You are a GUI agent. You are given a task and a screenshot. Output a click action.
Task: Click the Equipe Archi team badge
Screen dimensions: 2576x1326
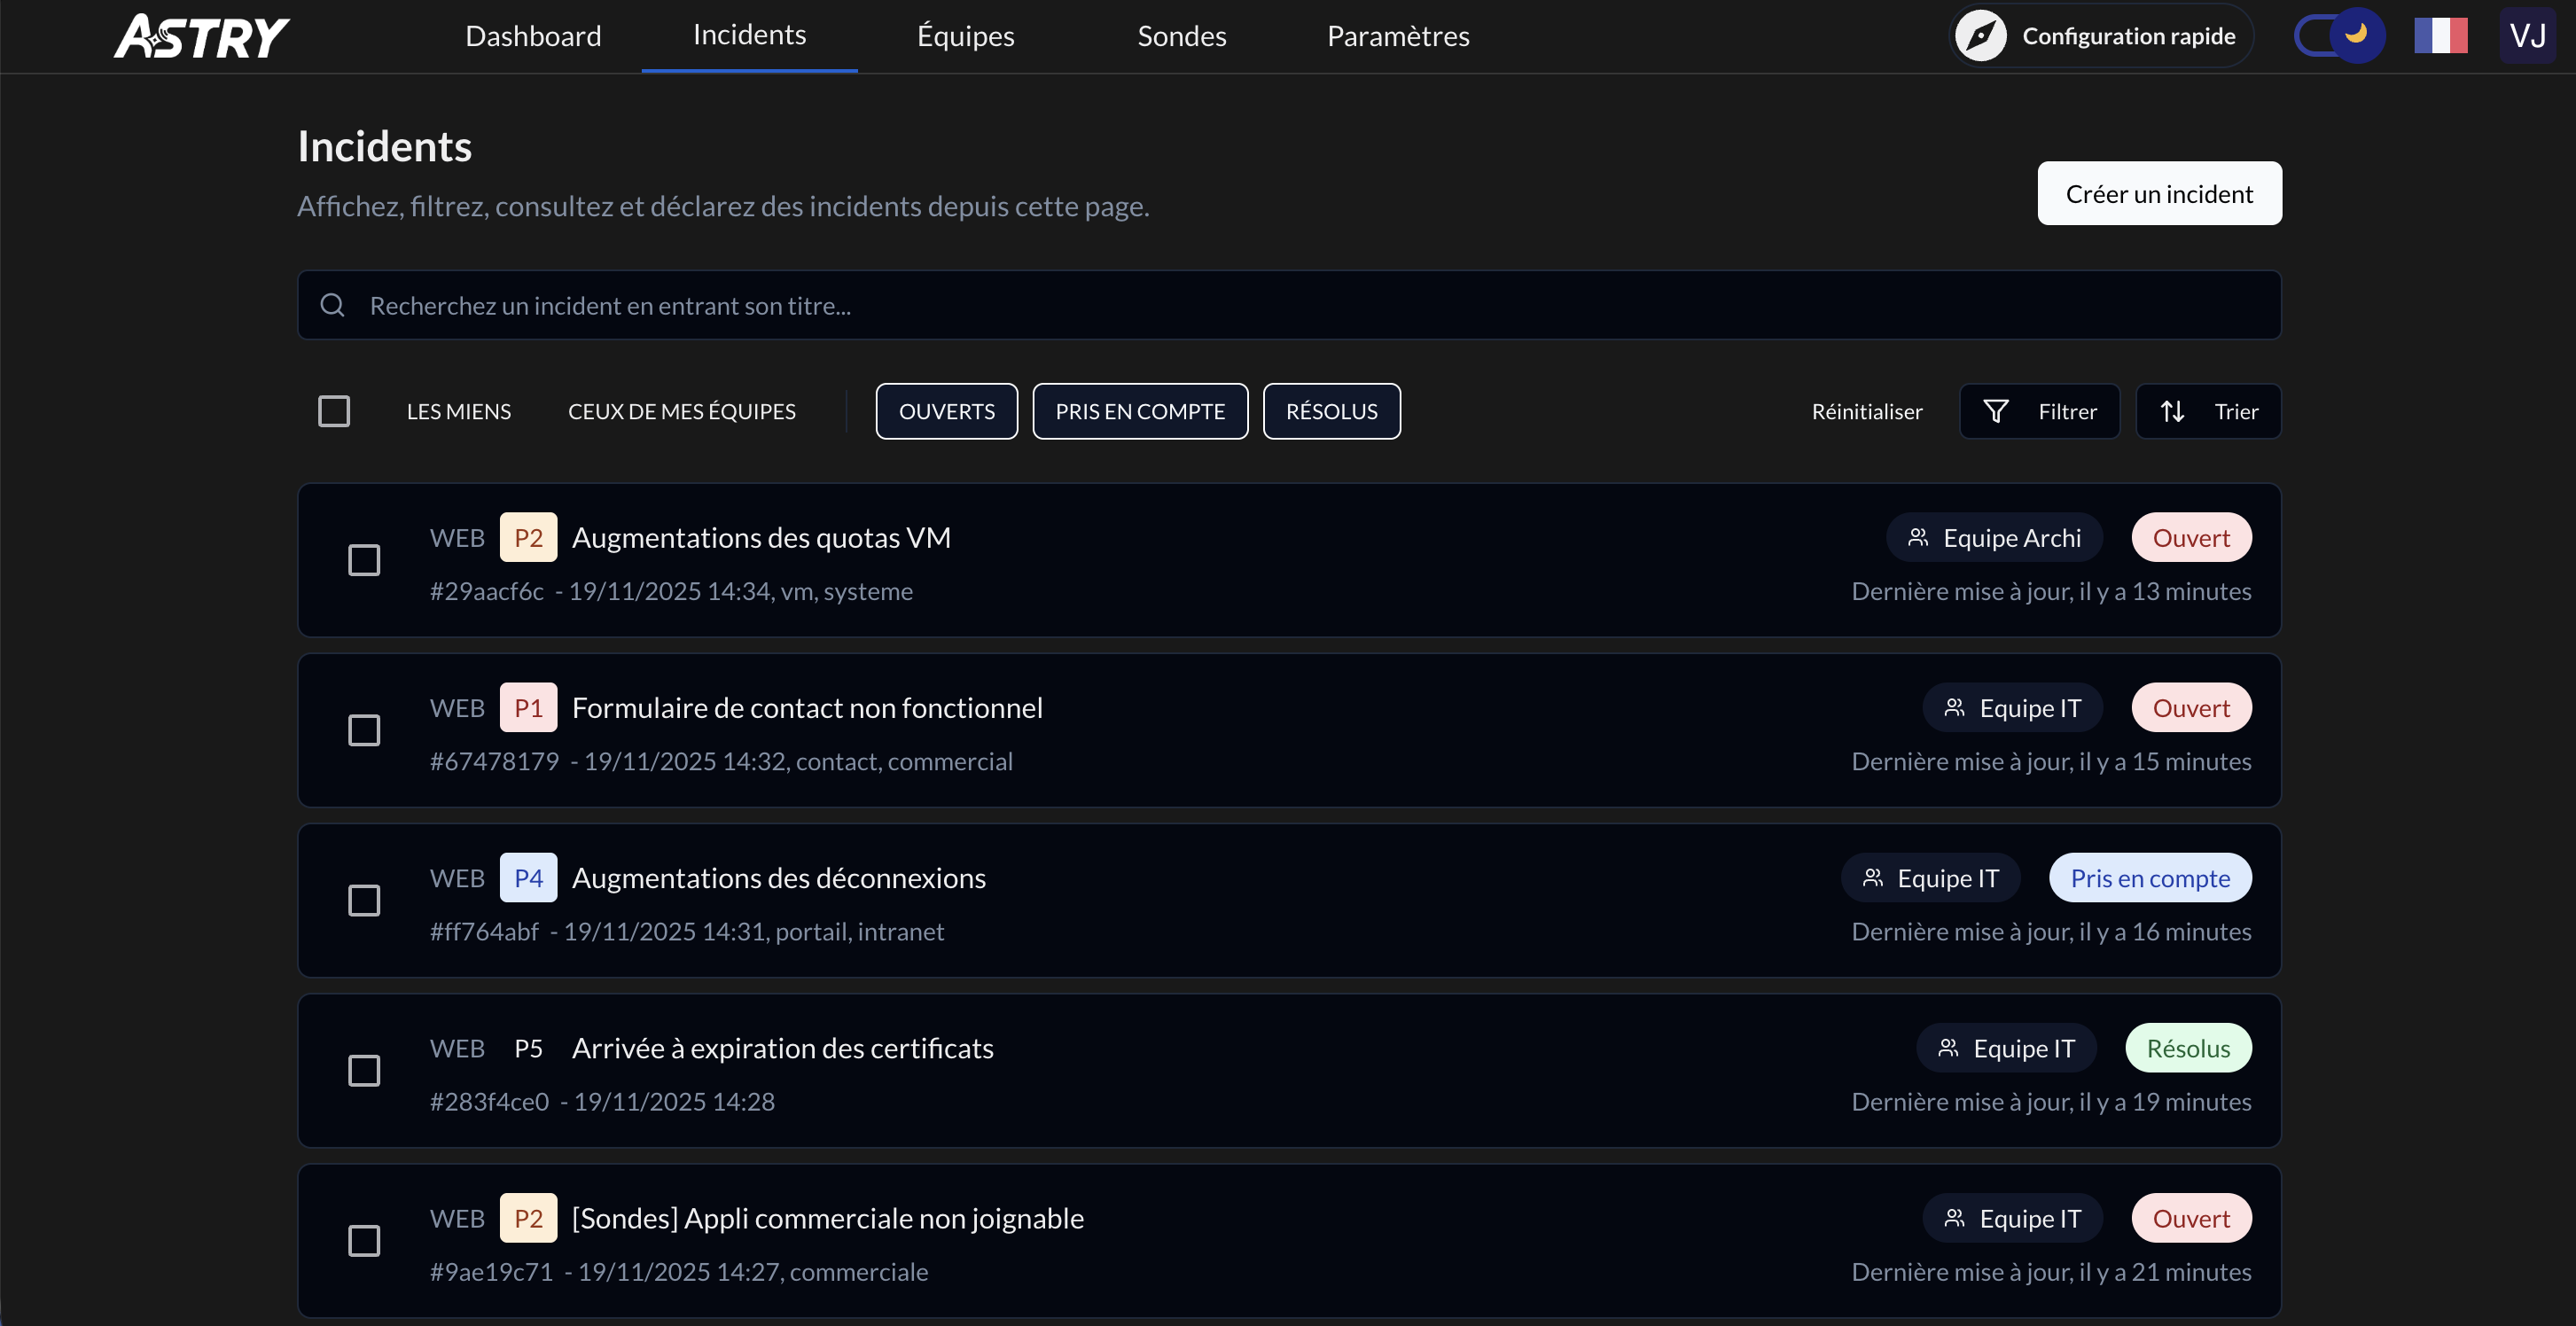pyautogui.click(x=1994, y=538)
